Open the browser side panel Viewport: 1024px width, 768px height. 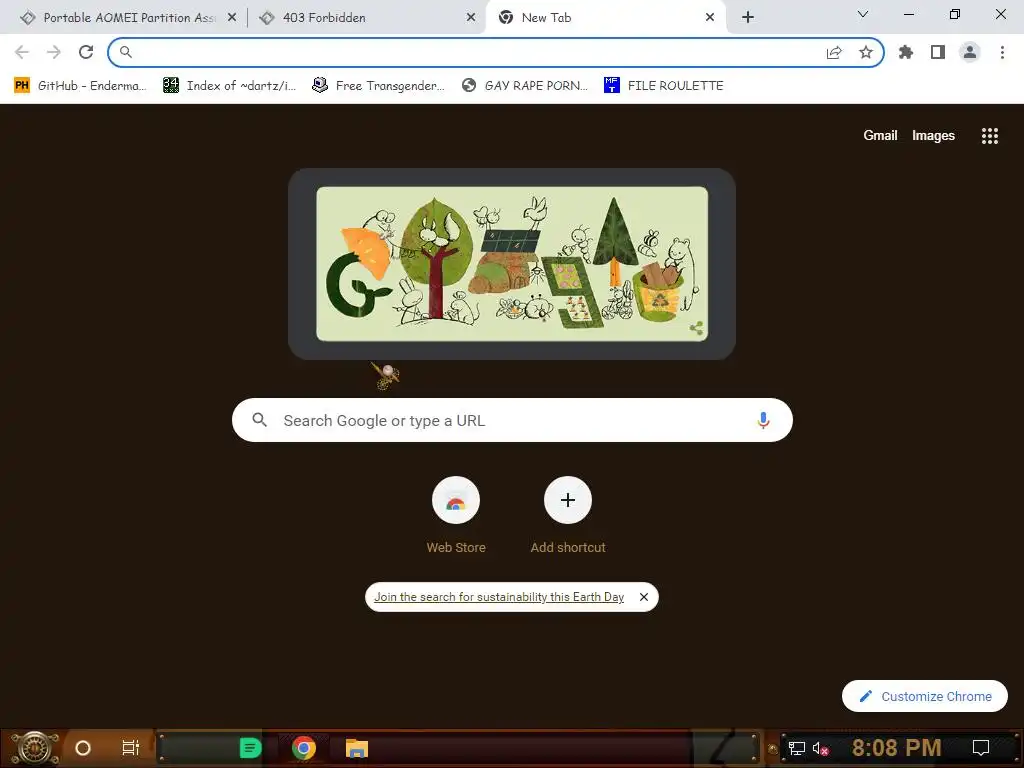point(938,52)
